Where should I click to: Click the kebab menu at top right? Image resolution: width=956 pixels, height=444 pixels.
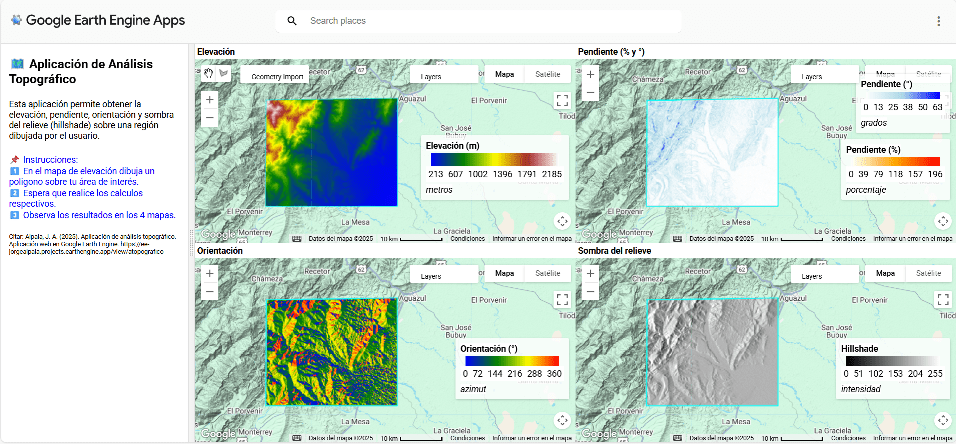tap(937, 21)
